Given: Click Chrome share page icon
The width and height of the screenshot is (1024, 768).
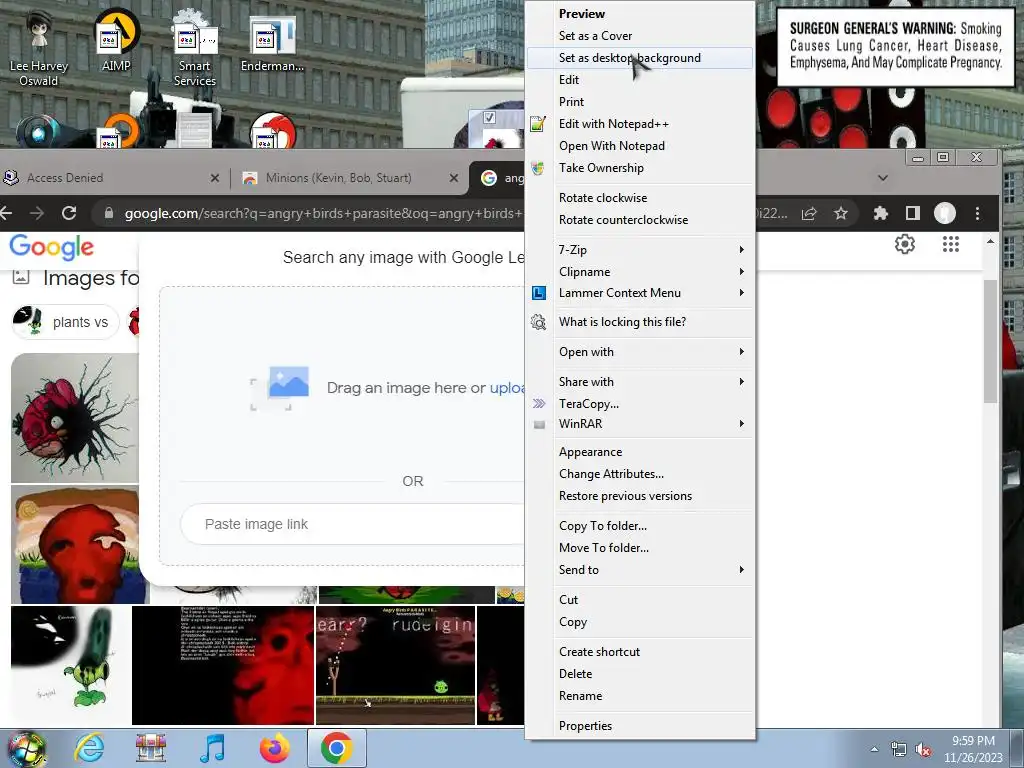Looking at the screenshot, I should [x=809, y=213].
